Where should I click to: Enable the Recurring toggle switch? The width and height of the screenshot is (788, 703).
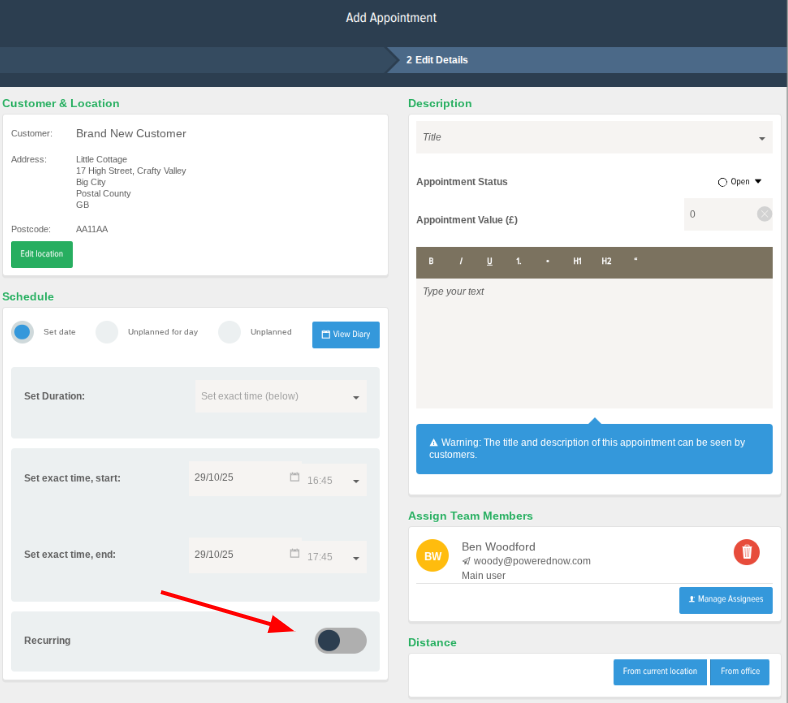(340, 640)
